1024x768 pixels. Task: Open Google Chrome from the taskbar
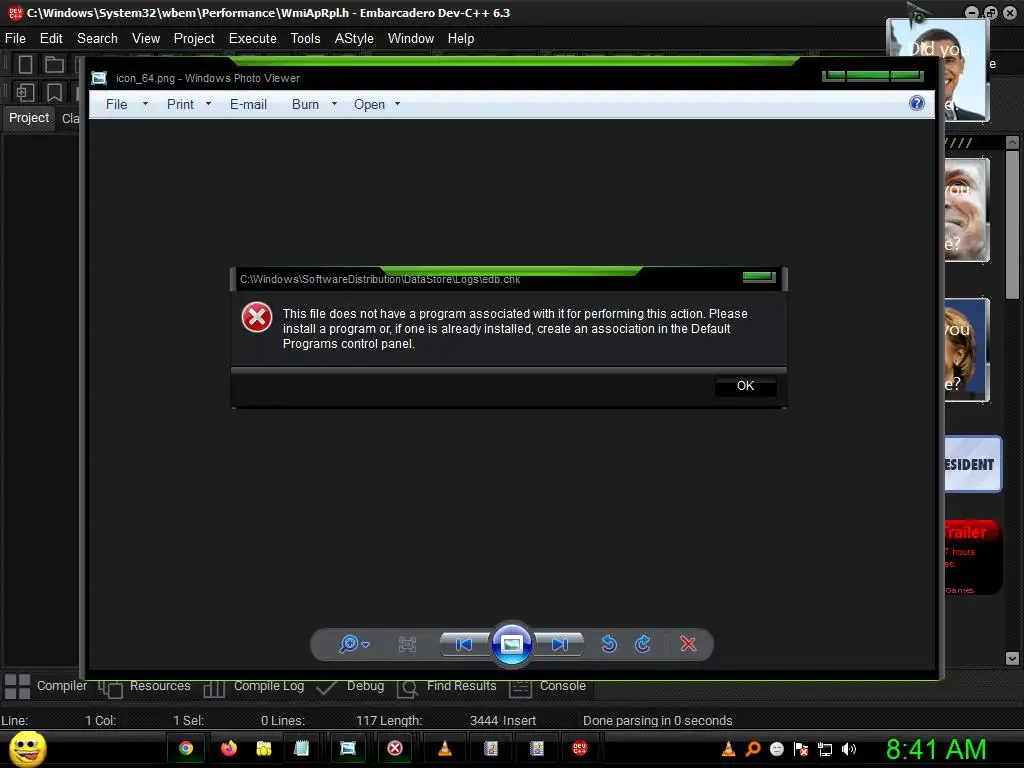pyautogui.click(x=186, y=748)
